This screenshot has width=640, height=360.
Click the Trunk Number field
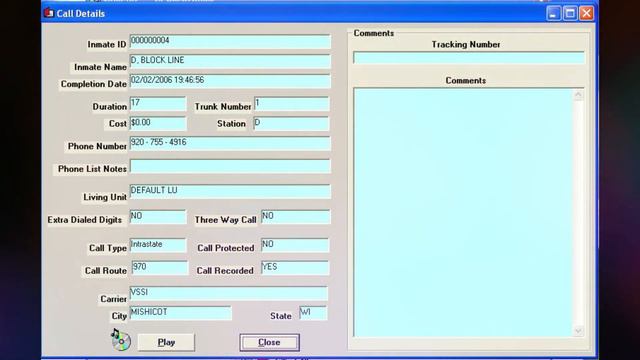(x=291, y=104)
